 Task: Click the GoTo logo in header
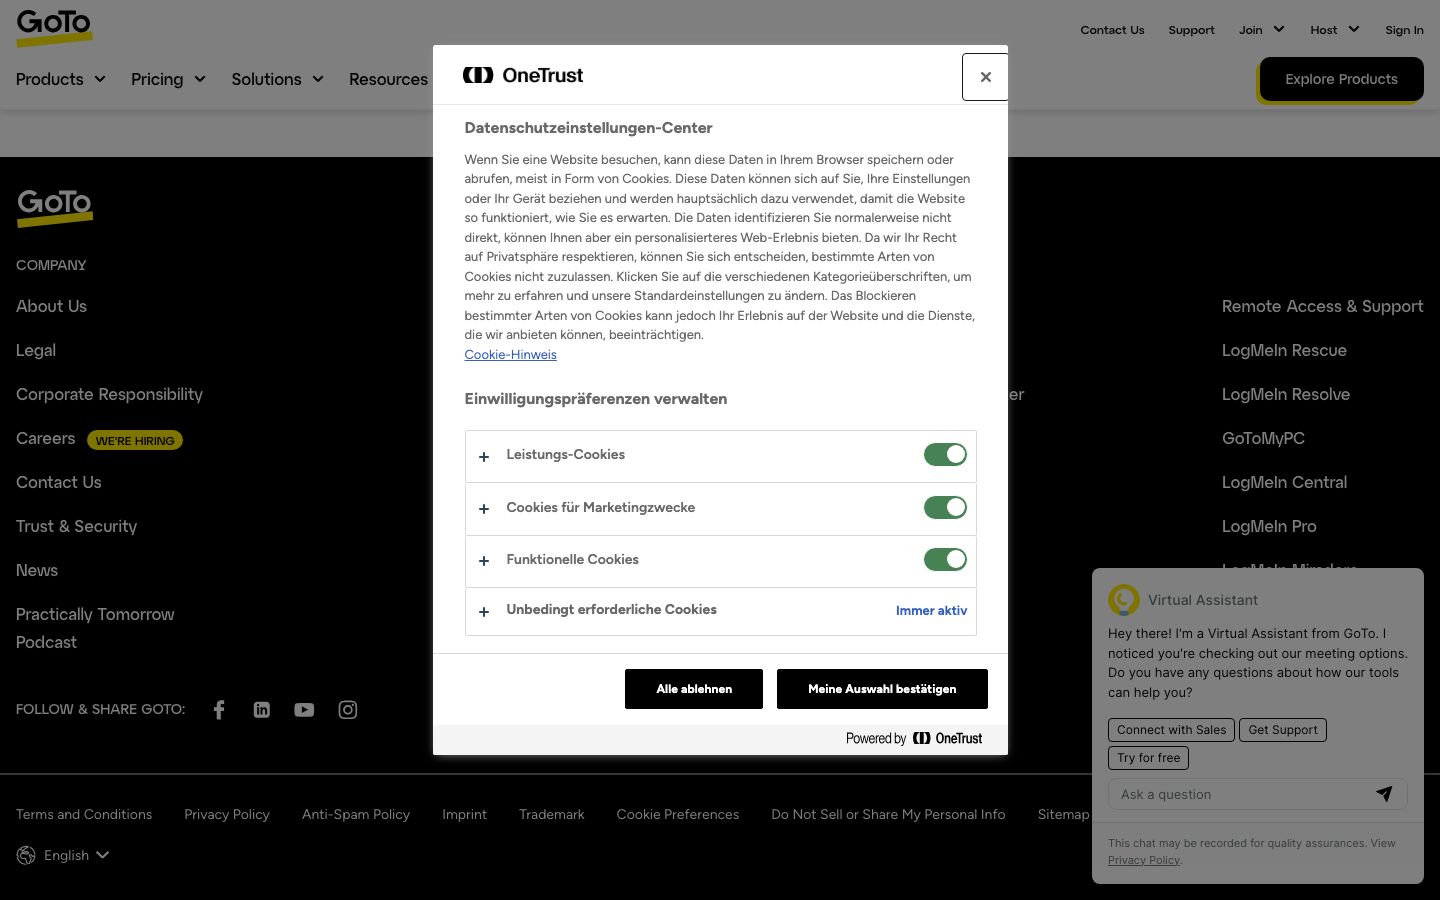(x=54, y=28)
